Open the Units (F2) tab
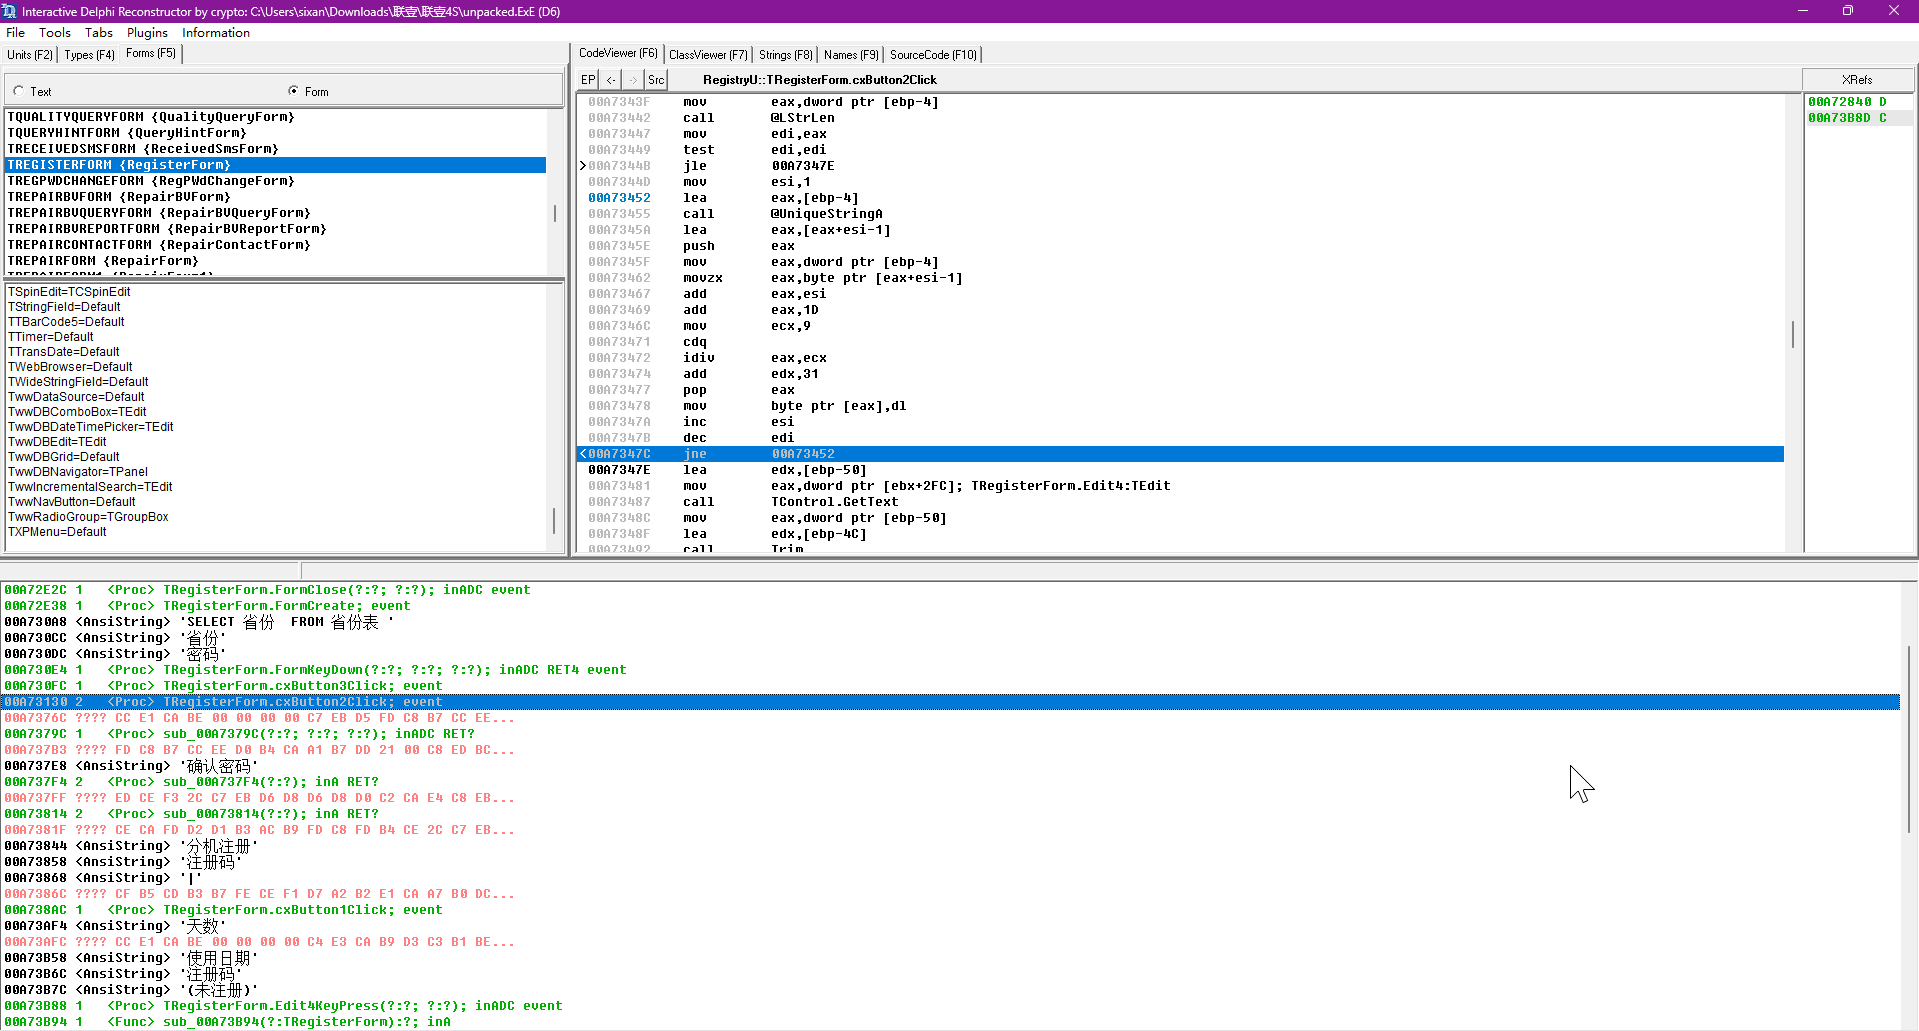 coord(30,55)
